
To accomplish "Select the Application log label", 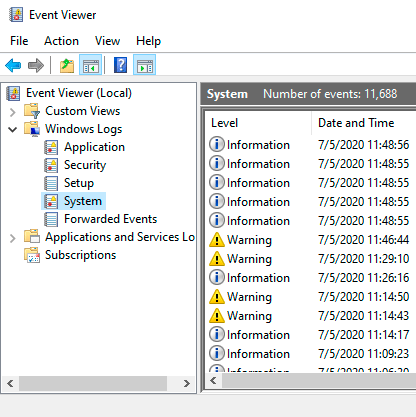I will click(x=94, y=147).
